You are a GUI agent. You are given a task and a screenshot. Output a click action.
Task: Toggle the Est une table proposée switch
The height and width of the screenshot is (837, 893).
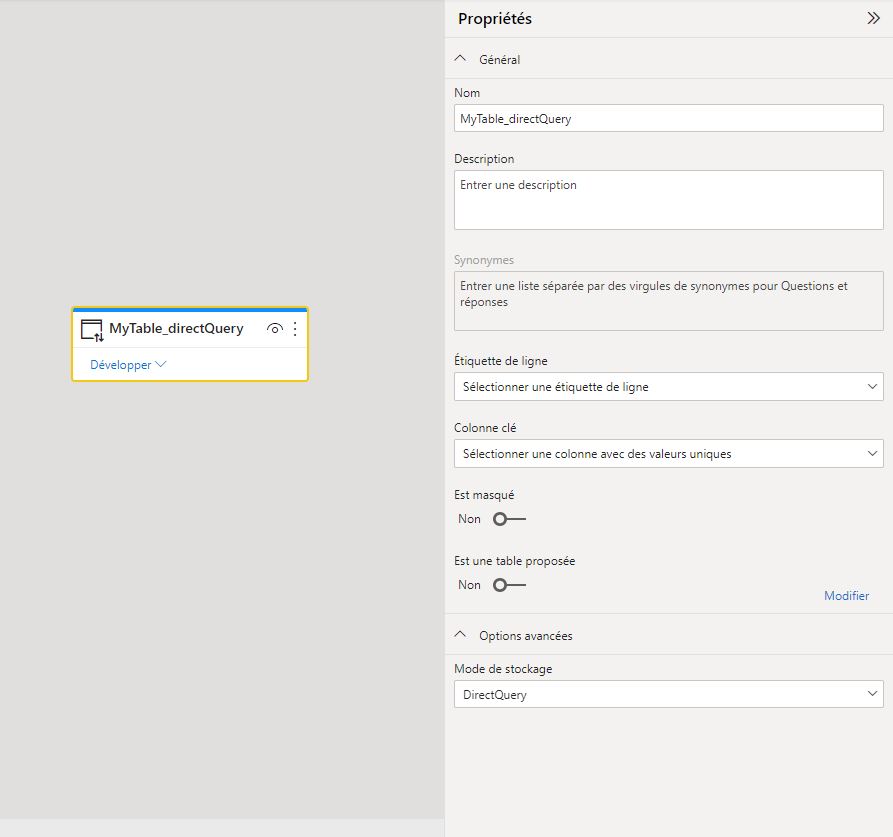click(x=509, y=585)
